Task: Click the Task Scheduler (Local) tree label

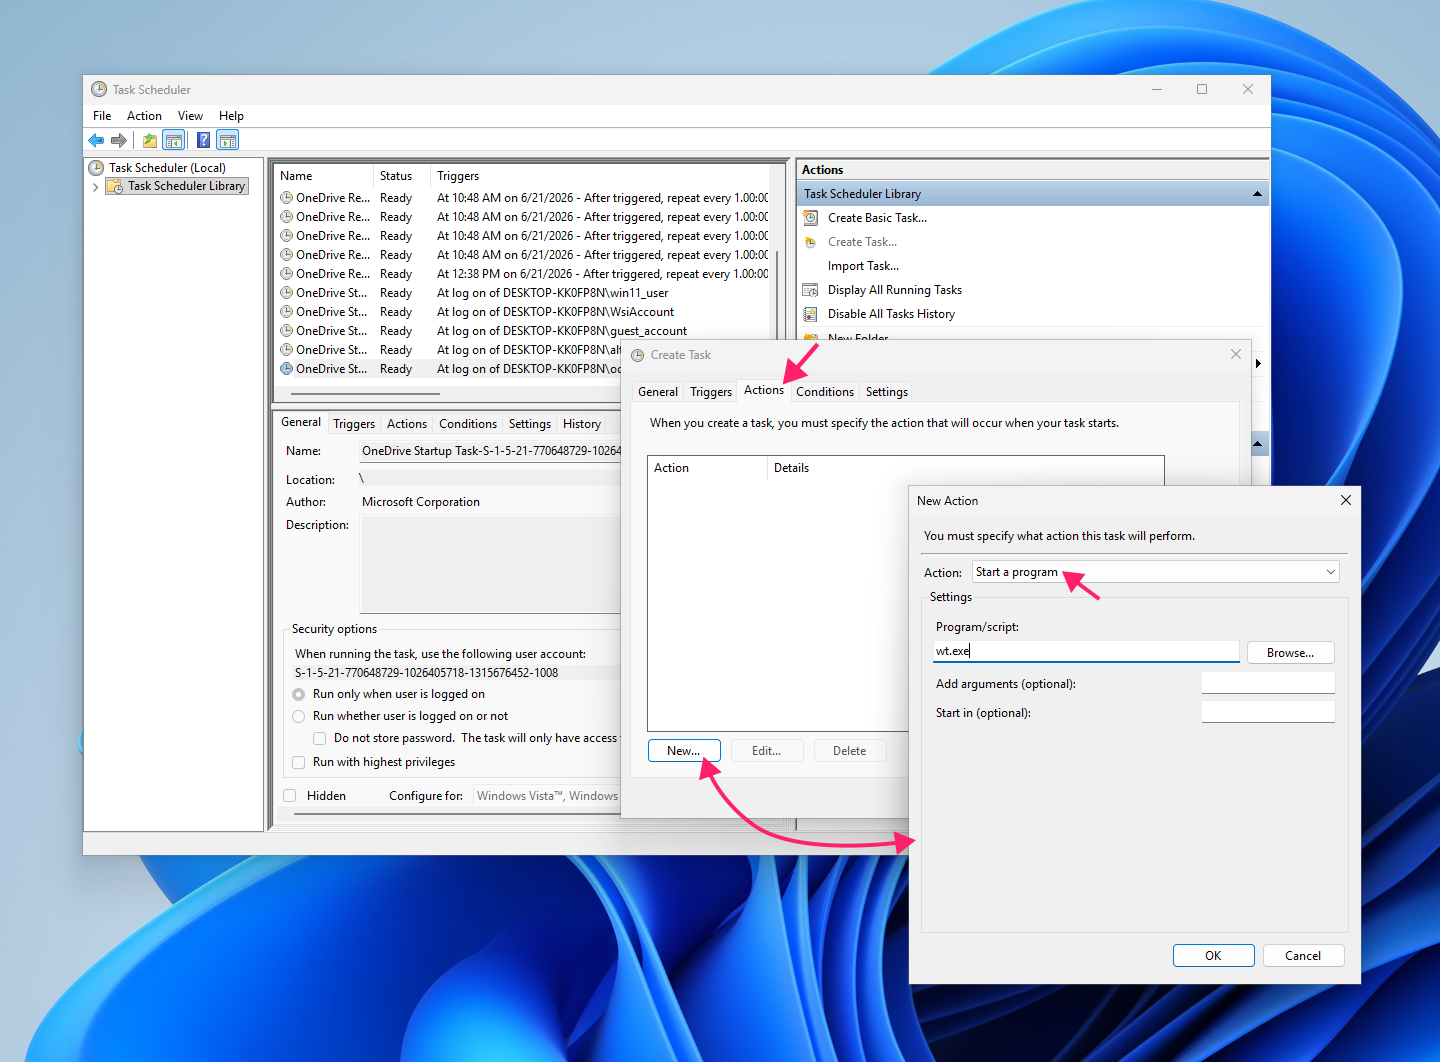Action: [167, 168]
